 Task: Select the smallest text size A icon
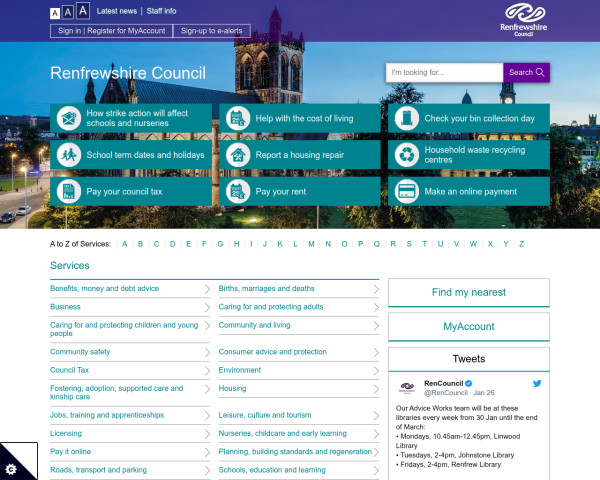55,14
